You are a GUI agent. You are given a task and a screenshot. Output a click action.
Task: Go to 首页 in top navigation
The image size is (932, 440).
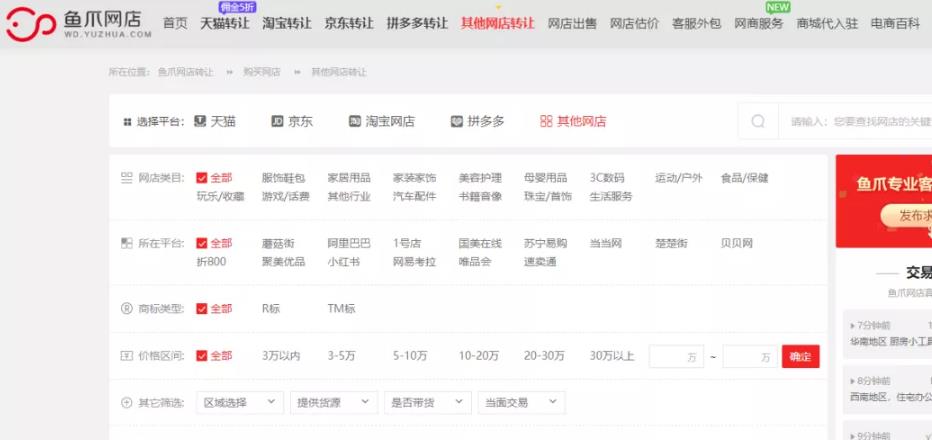click(175, 23)
